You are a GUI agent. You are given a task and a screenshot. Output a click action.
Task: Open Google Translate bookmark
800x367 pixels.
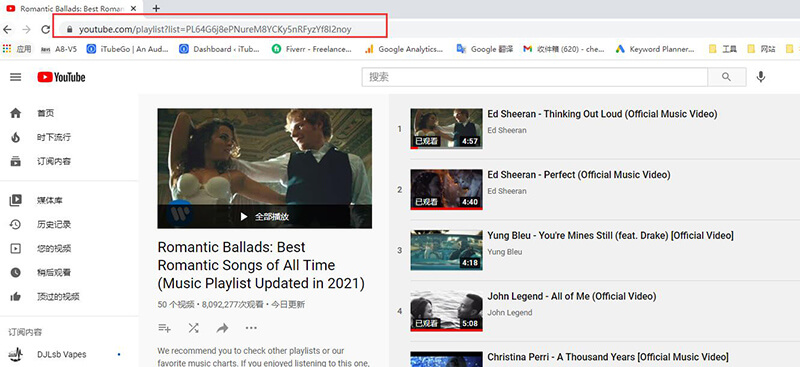point(485,49)
